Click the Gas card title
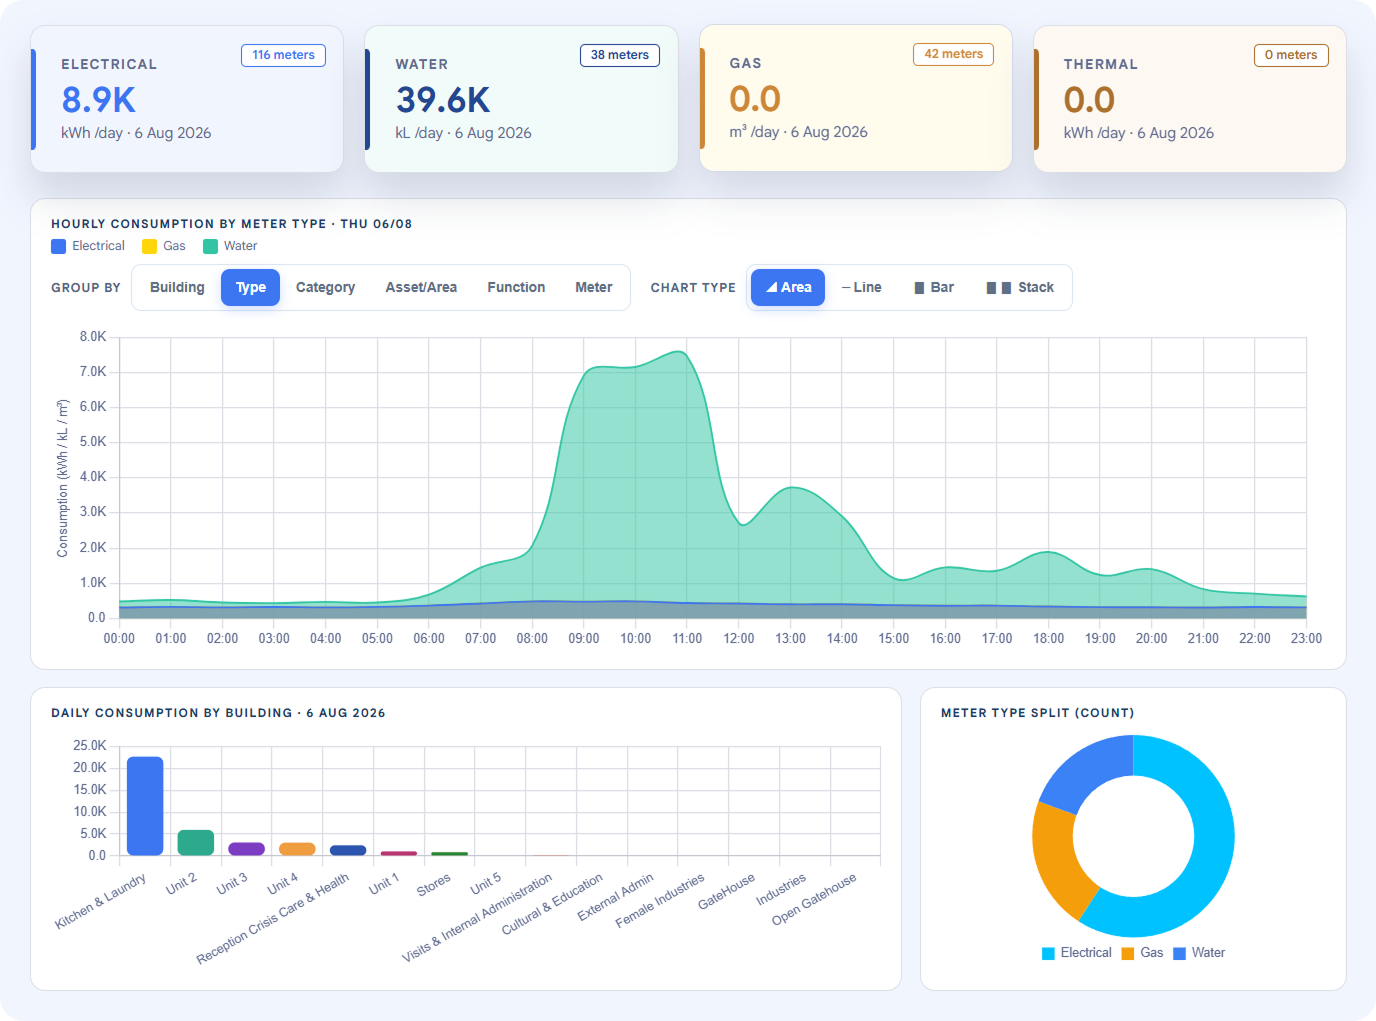1376x1021 pixels. (745, 63)
